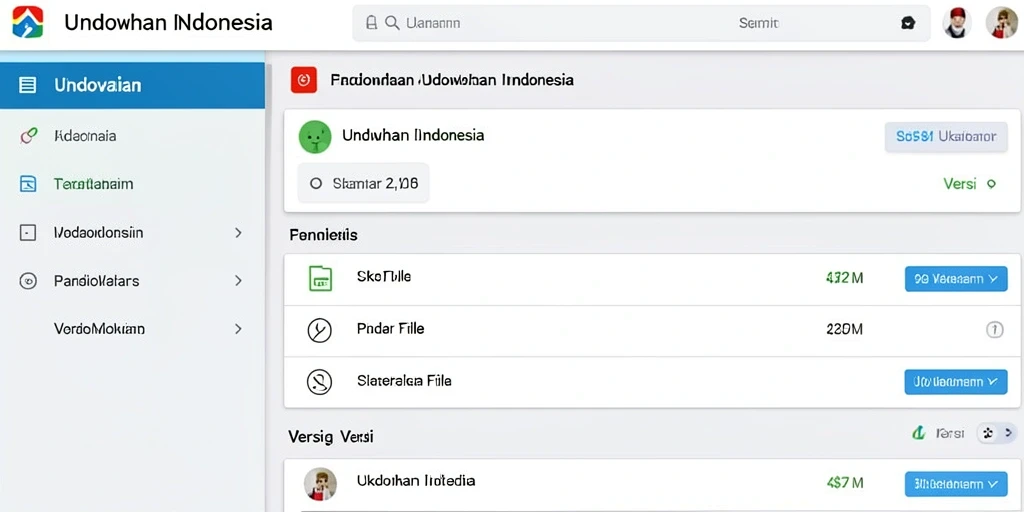This screenshot has width=1024, height=512.
Task: Click the Semit text in search bar
Action: 758,24
